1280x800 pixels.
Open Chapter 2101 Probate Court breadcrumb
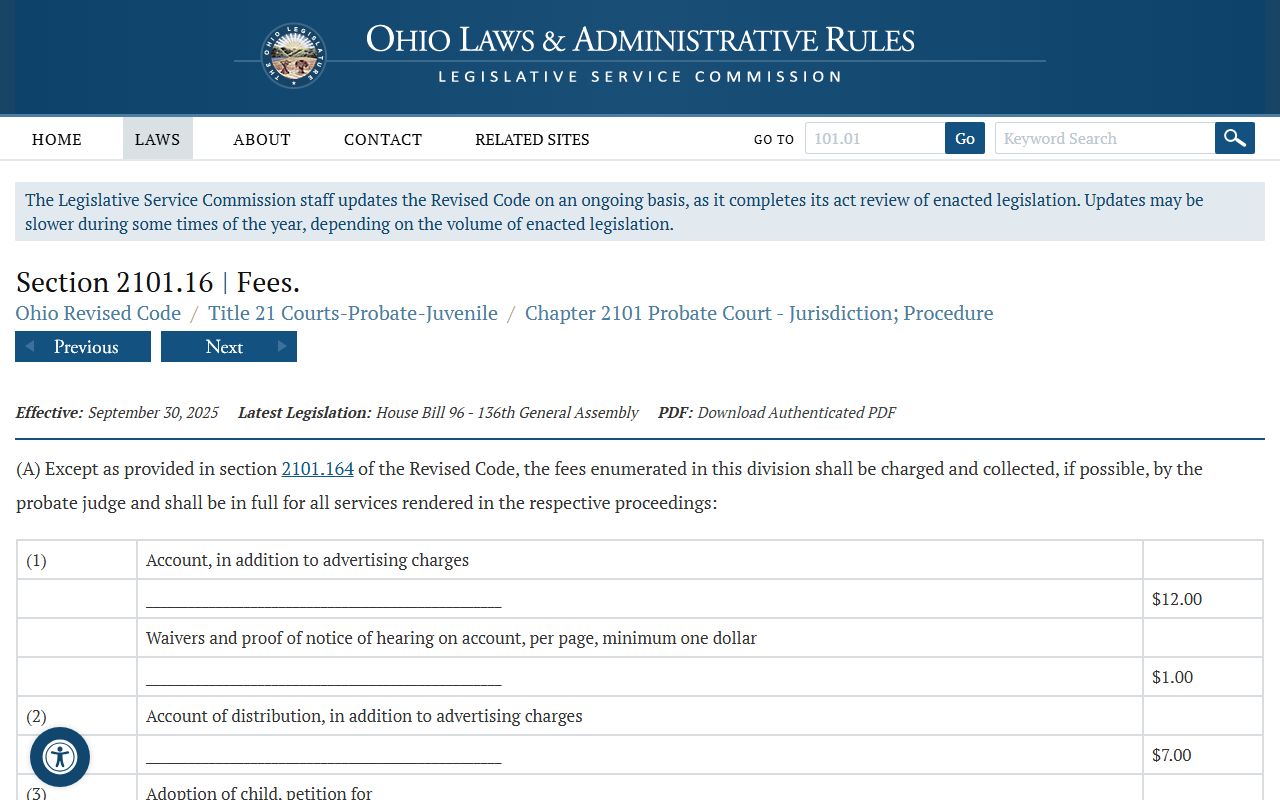pyautogui.click(x=759, y=313)
